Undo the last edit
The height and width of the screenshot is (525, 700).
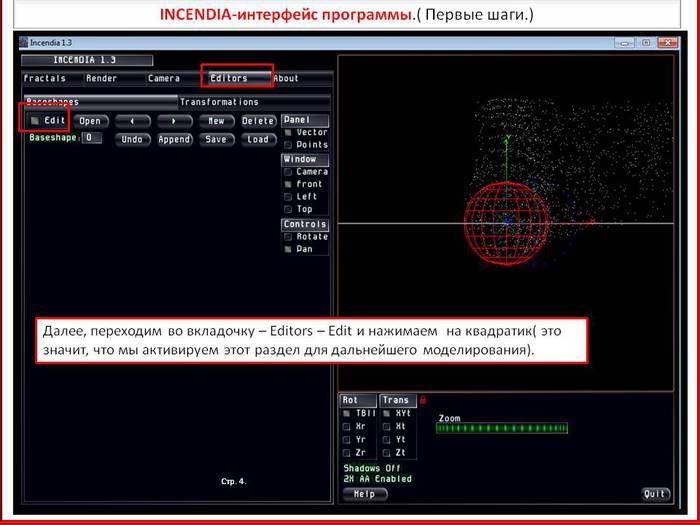(132, 140)
